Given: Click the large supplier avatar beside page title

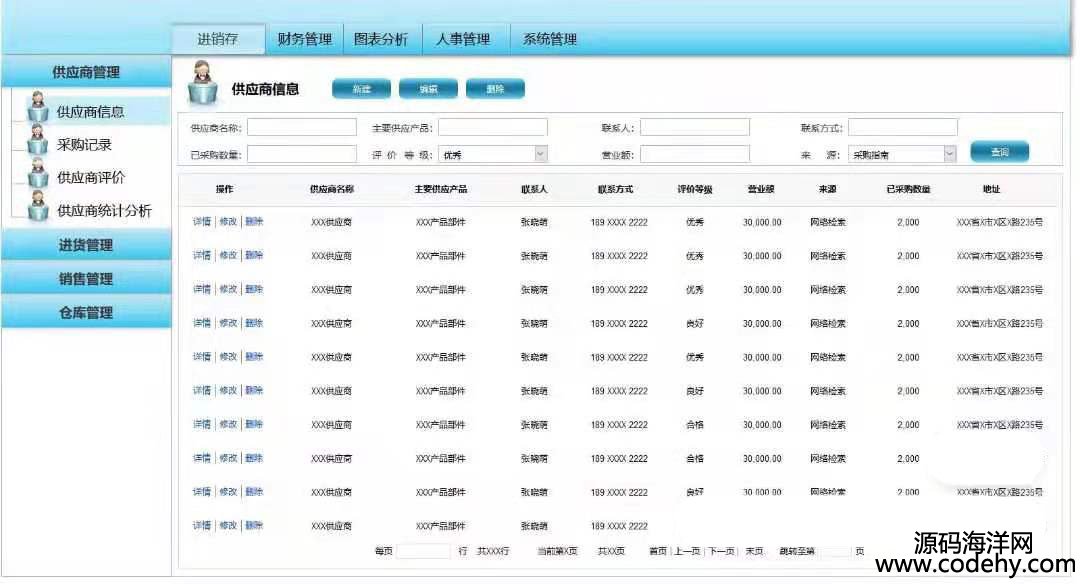Looking at the screenshot, I should pyautogui.click(x=203, y=85).
